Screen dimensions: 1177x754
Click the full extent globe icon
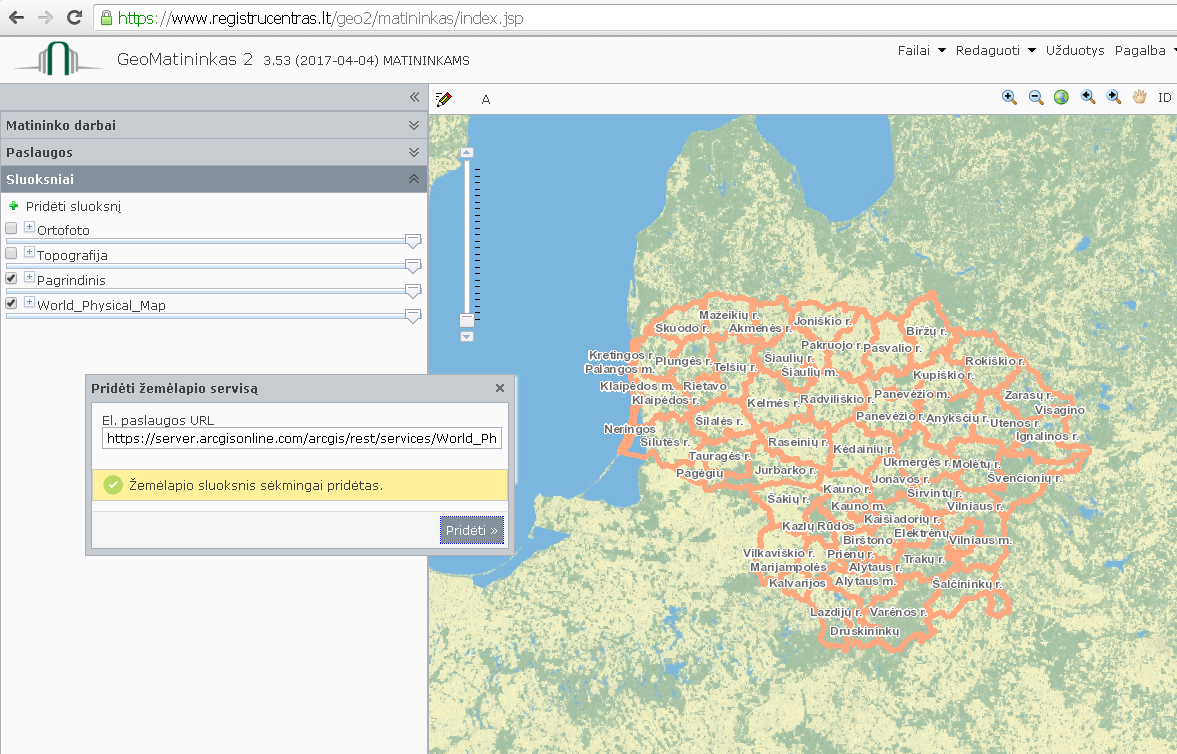click(x=1061, y=98)
